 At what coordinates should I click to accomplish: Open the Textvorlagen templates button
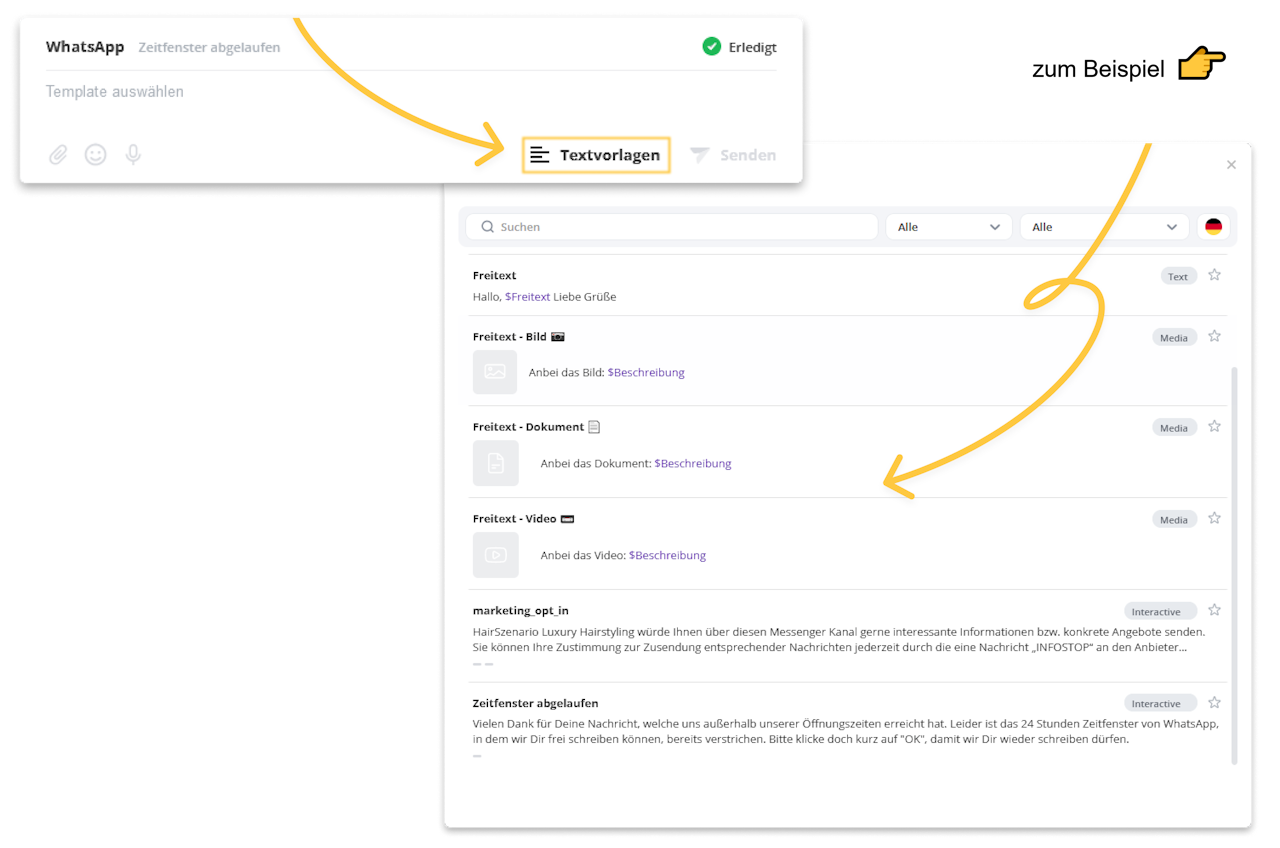pyautogui.click(x=596, y=155)
